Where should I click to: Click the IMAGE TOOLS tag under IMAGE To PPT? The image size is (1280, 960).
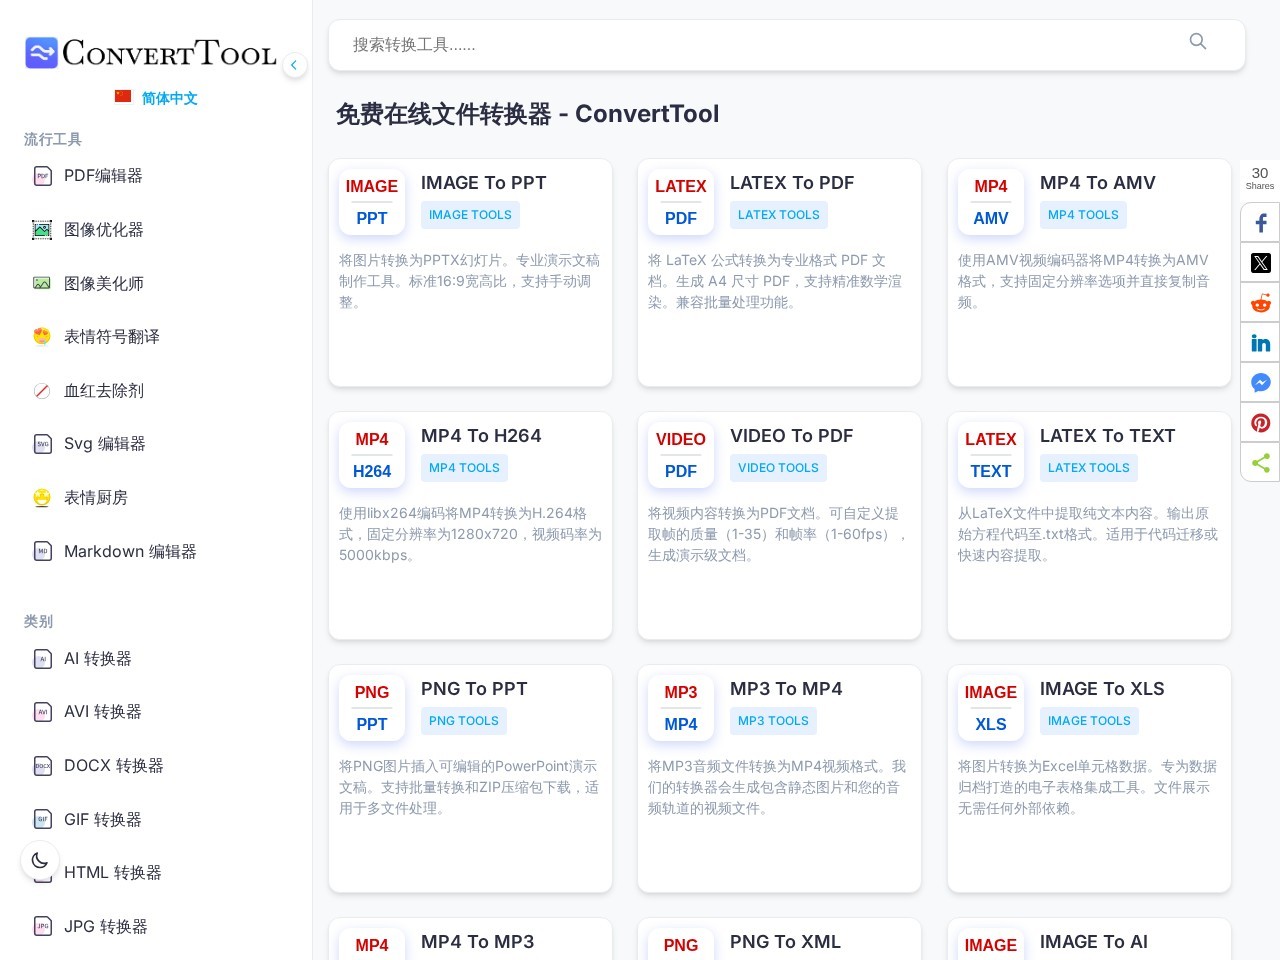470,215
